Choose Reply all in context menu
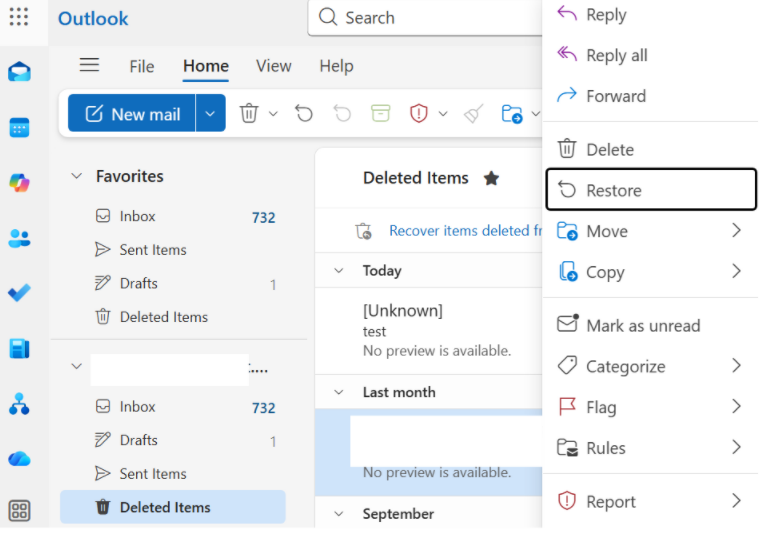This screenshot has height=551, width=771. (651, 55)
